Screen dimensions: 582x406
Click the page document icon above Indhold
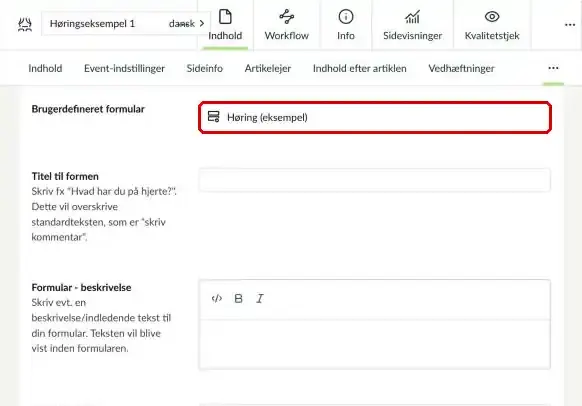(225, 17)
